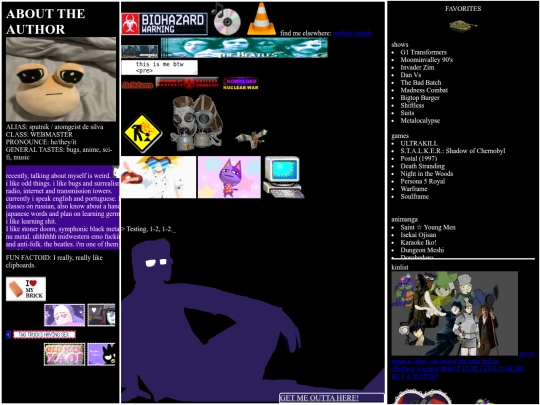540x405 pixels.
Task: Click the nuclear generator powered-by badge
Action: click(187, 83)
